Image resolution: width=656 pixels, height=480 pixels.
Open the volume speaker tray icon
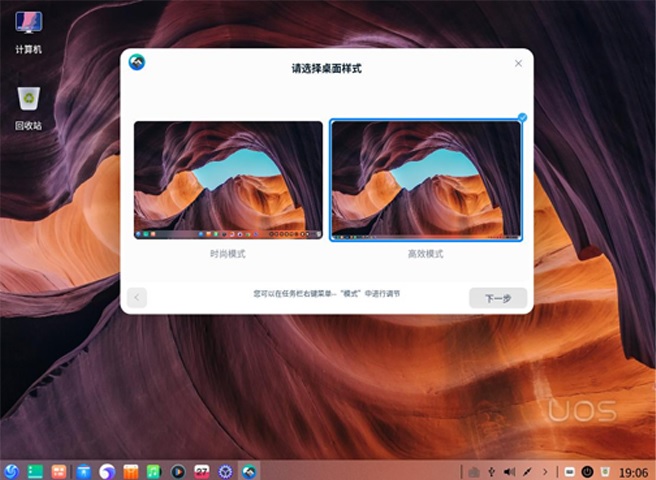click(x=509, y=472)
